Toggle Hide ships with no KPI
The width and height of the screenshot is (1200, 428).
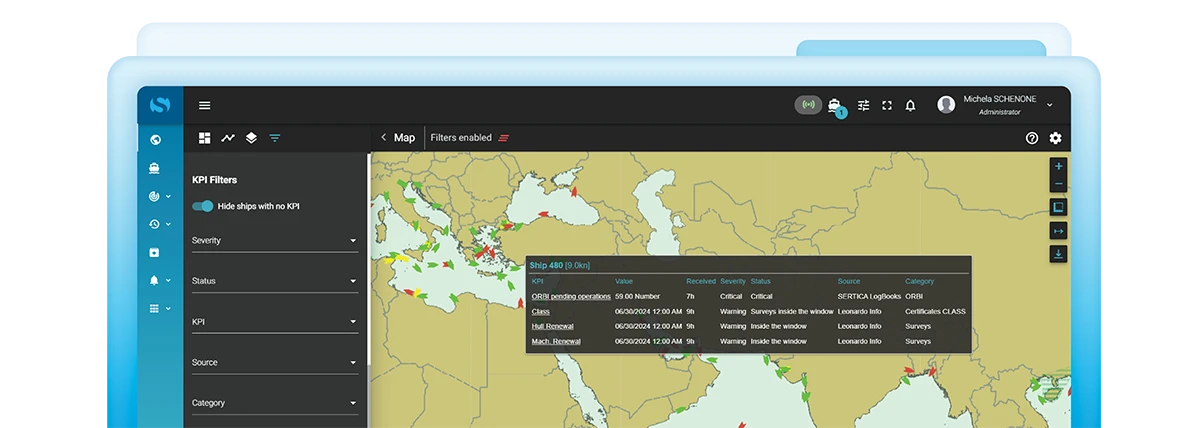203,206
